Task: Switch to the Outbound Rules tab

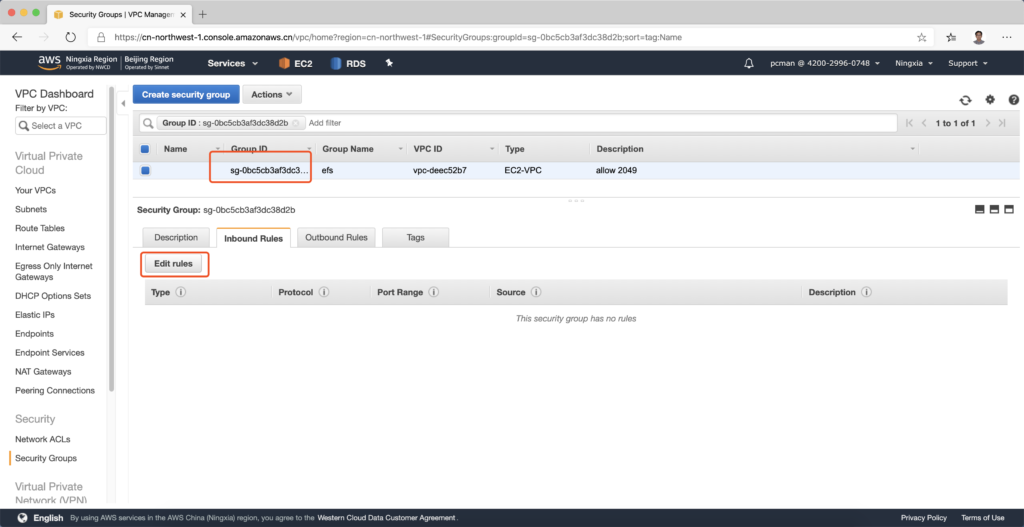Action: point(336,238)
